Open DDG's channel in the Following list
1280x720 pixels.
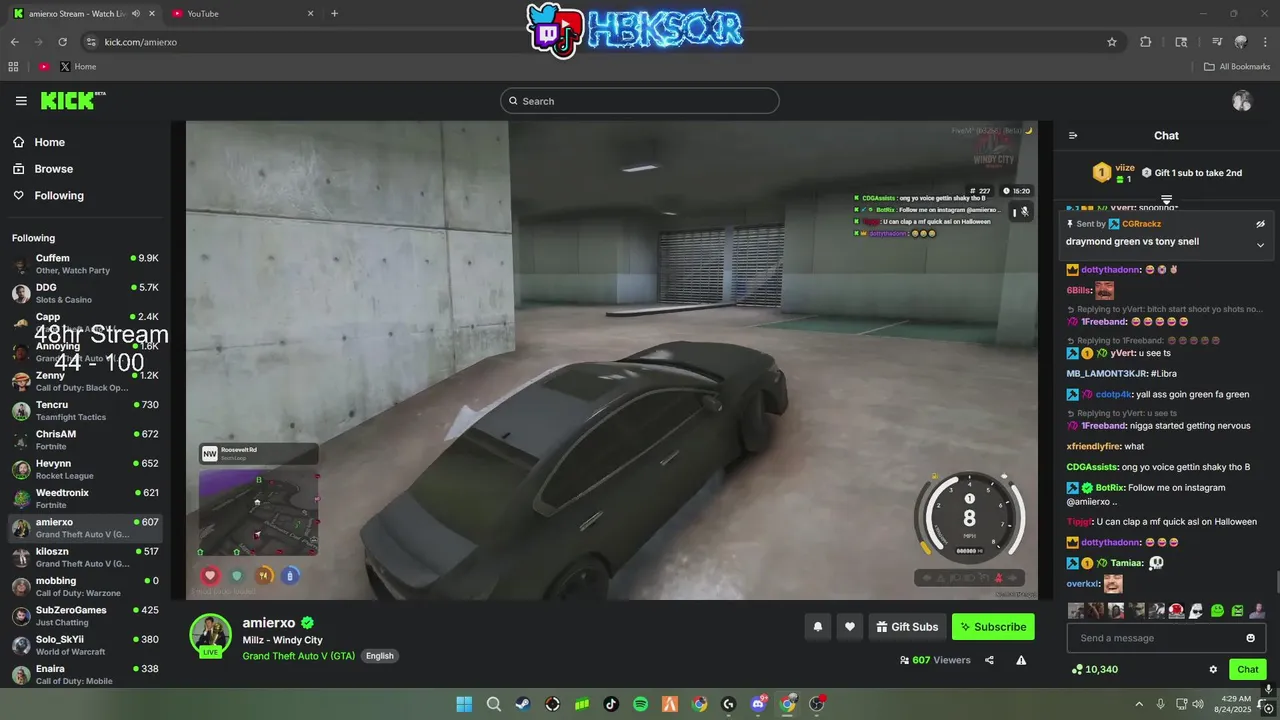85,293
